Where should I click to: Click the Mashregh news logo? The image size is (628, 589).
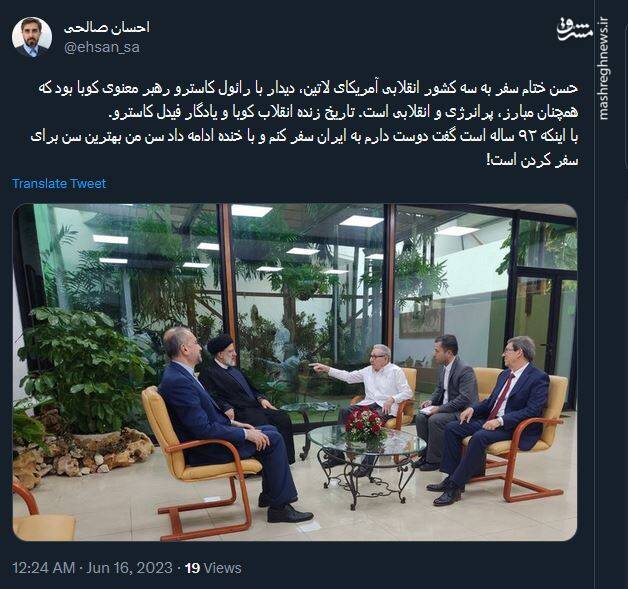click(x=574, y=29)
